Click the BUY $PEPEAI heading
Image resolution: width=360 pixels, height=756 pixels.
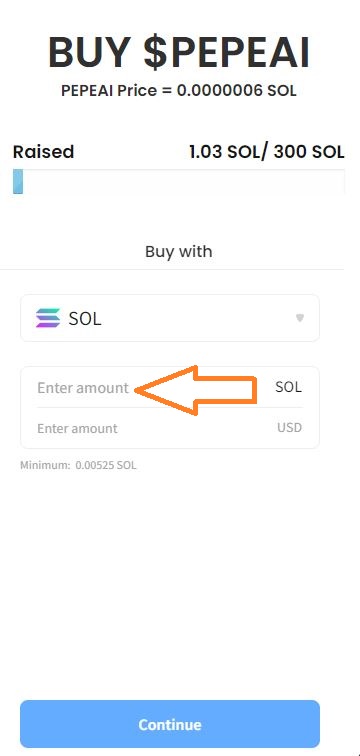[179, 53]
